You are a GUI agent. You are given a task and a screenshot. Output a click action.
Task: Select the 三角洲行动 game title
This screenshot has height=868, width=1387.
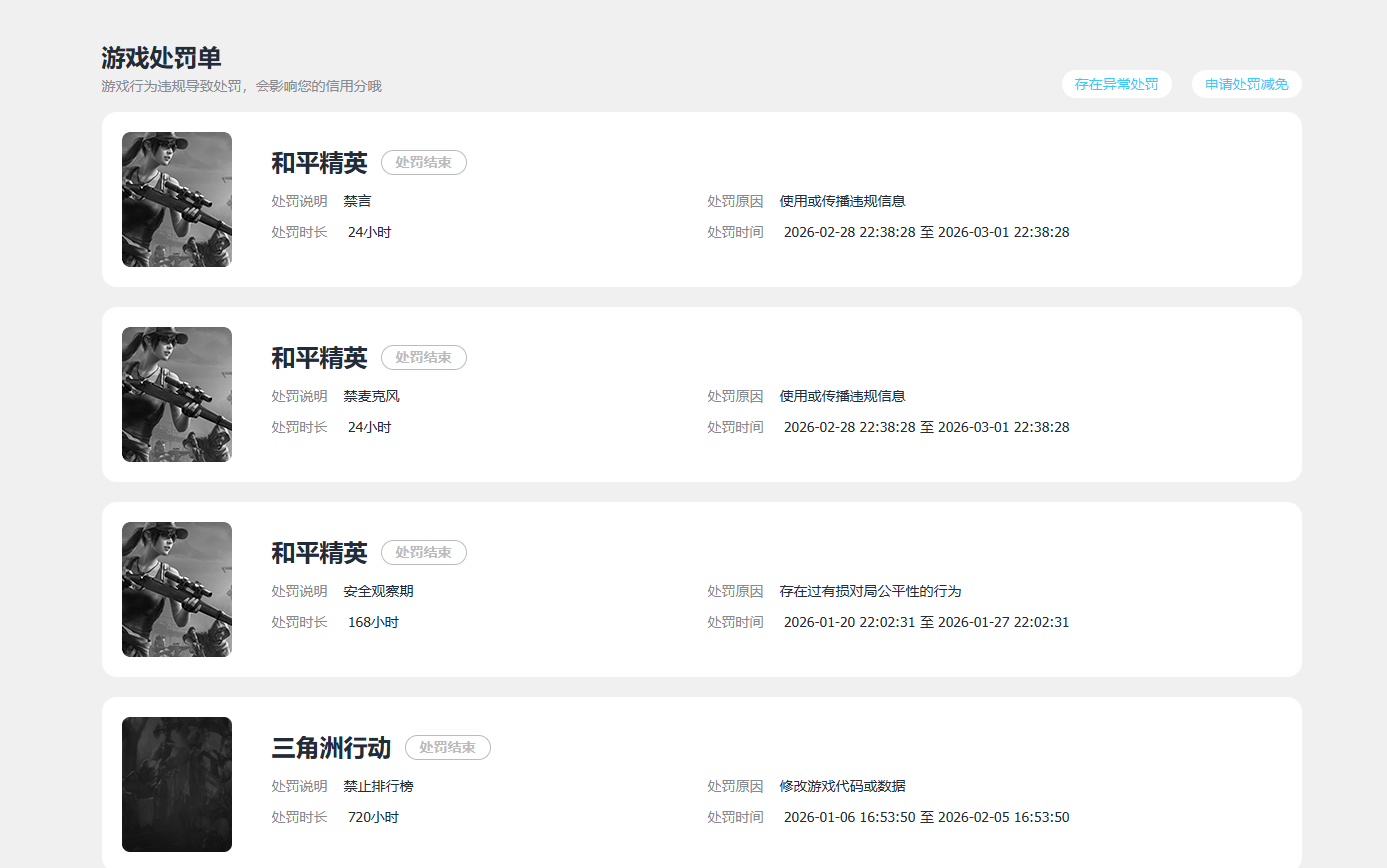(331, 747)
